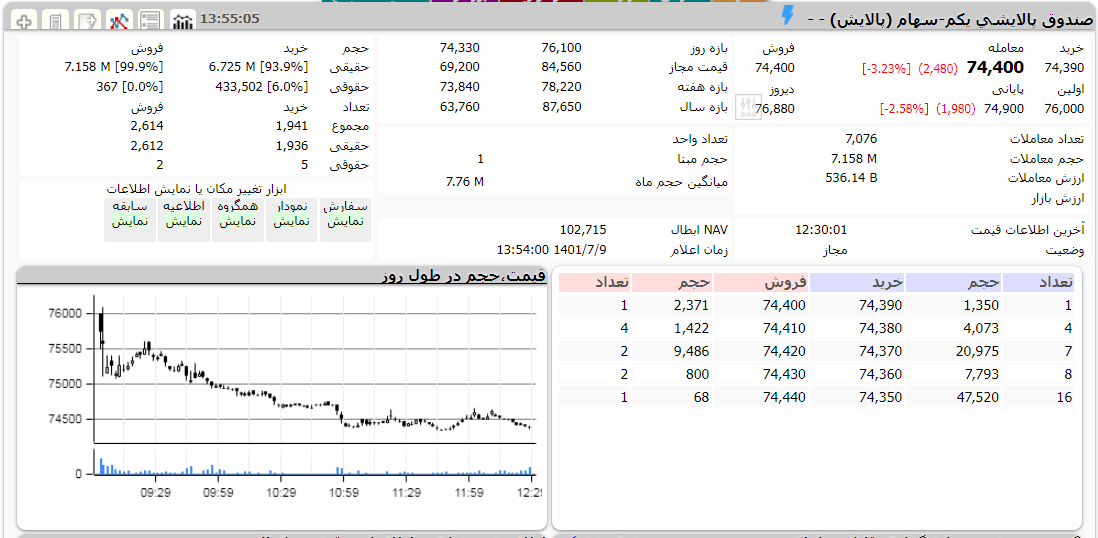1098x538 pixels.
Task: Open the calculator icon in top toolbar
Action: pos(55,21)
